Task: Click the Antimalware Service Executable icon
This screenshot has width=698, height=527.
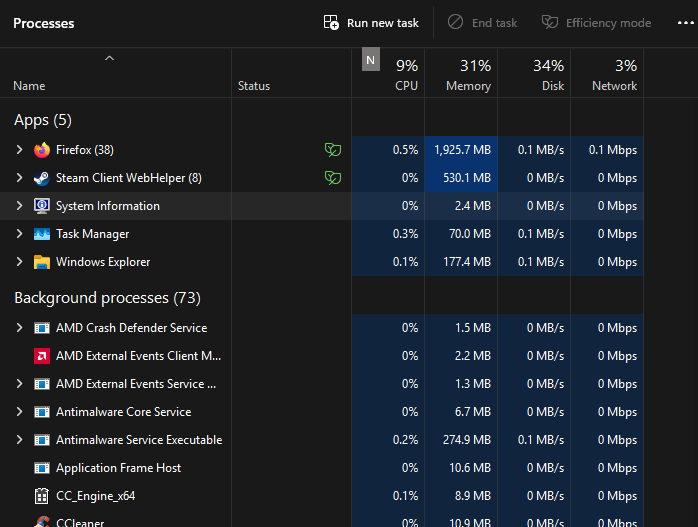Action: click(x=42, y=440)
